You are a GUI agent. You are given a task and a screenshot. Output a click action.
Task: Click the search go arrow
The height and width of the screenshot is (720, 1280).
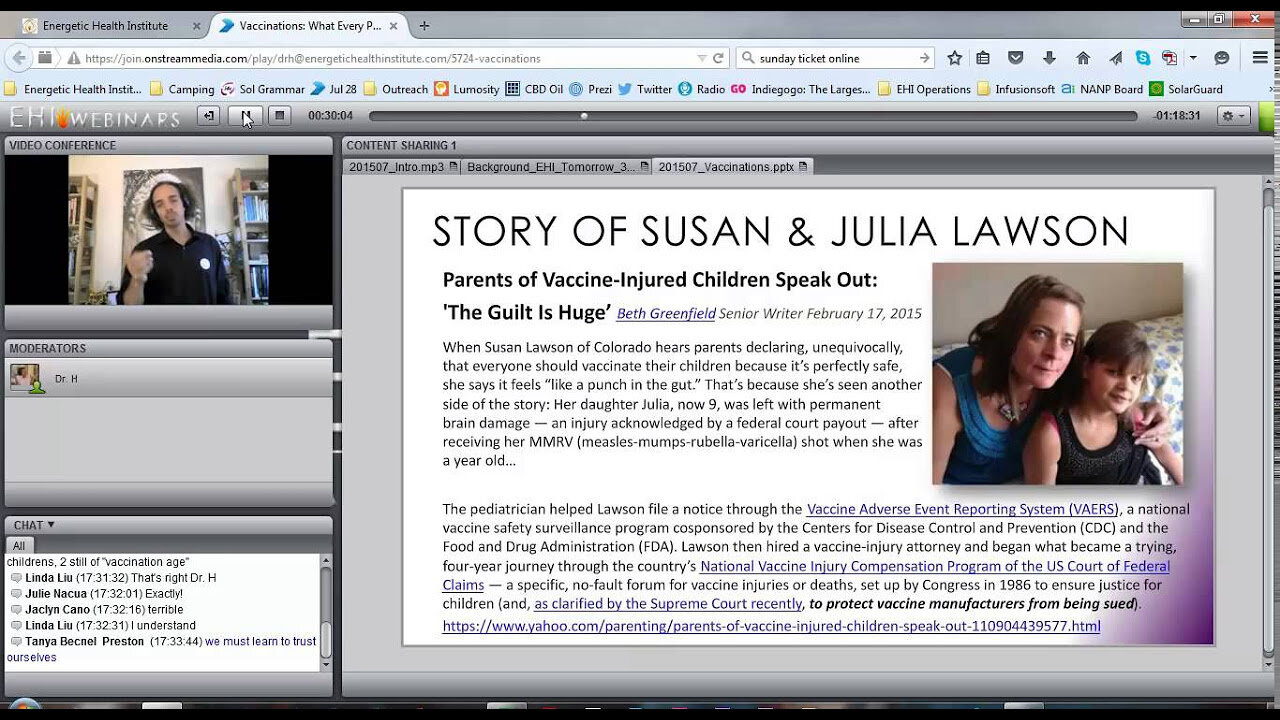924,58
